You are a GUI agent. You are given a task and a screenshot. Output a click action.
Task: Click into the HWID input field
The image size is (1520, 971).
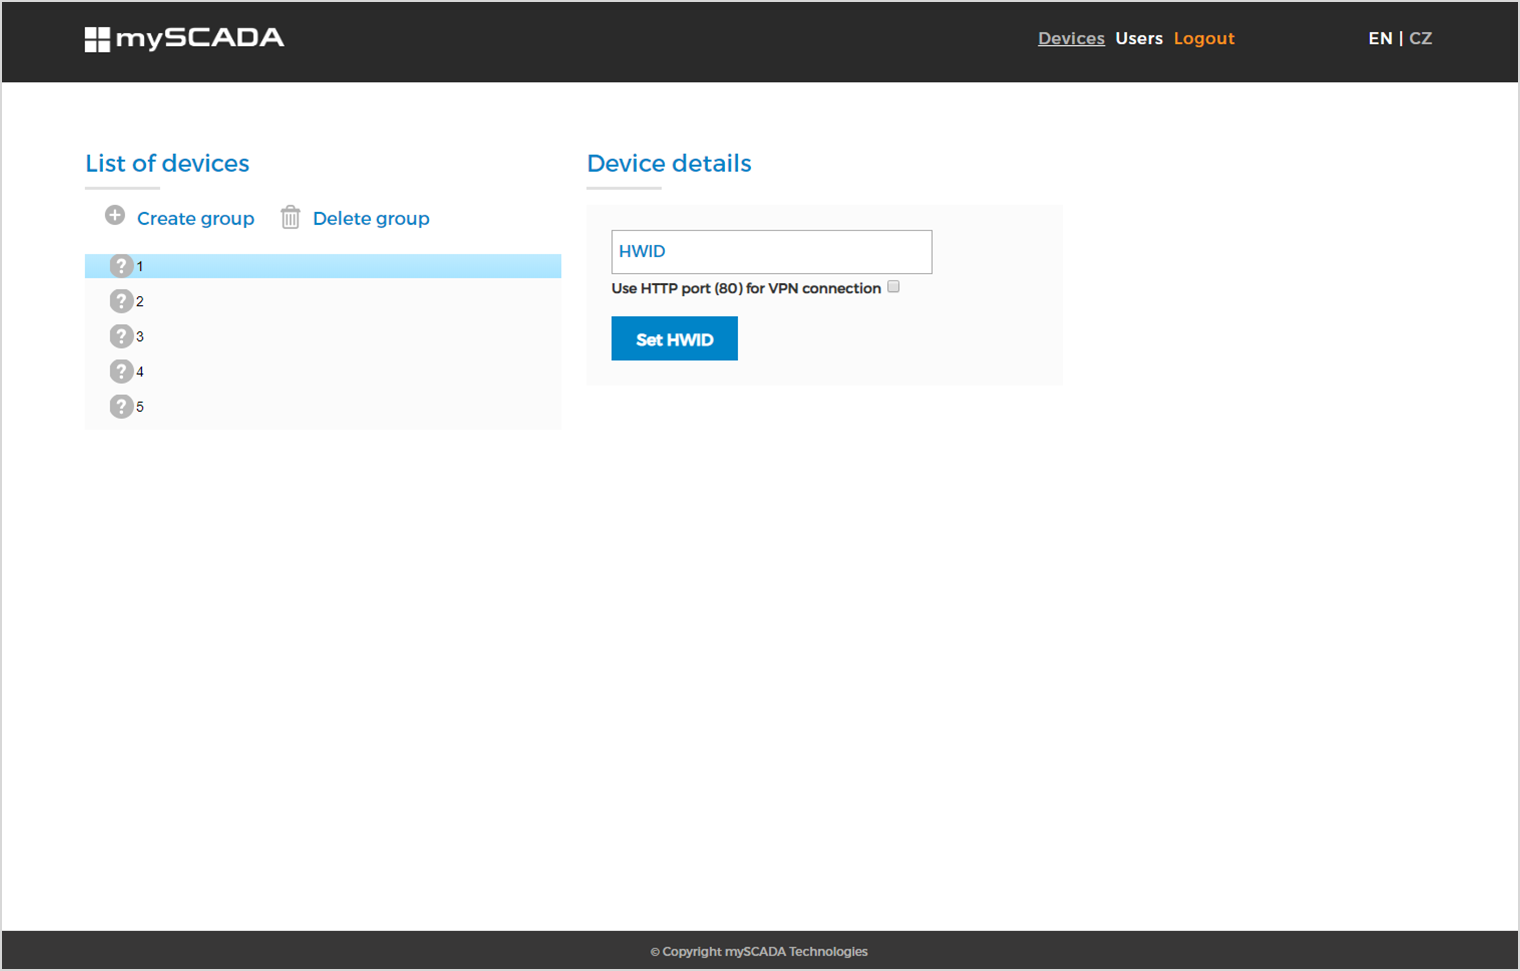[x=771, y=252]
